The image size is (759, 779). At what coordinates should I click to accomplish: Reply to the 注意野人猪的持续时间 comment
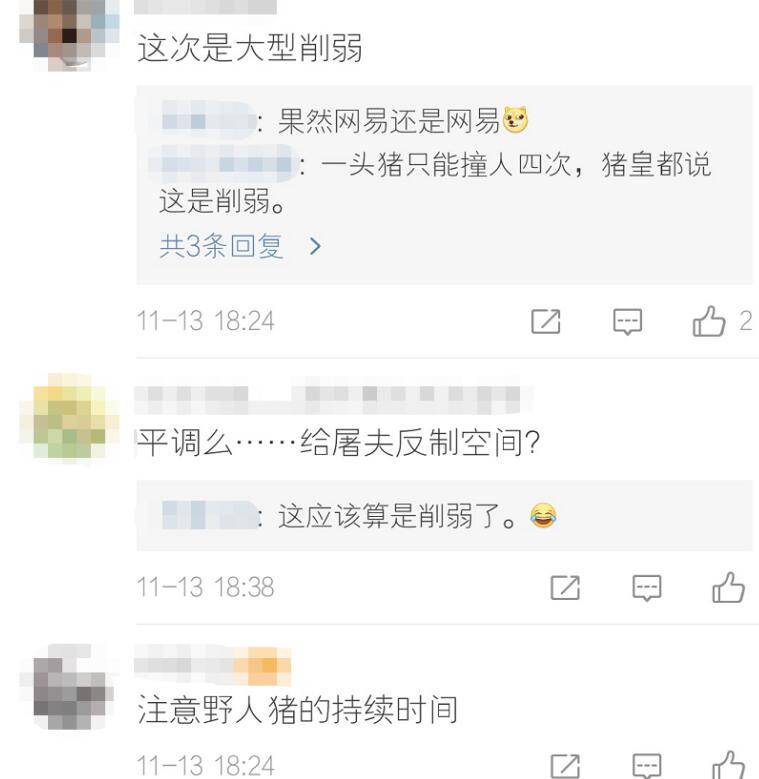pos(647,766)
